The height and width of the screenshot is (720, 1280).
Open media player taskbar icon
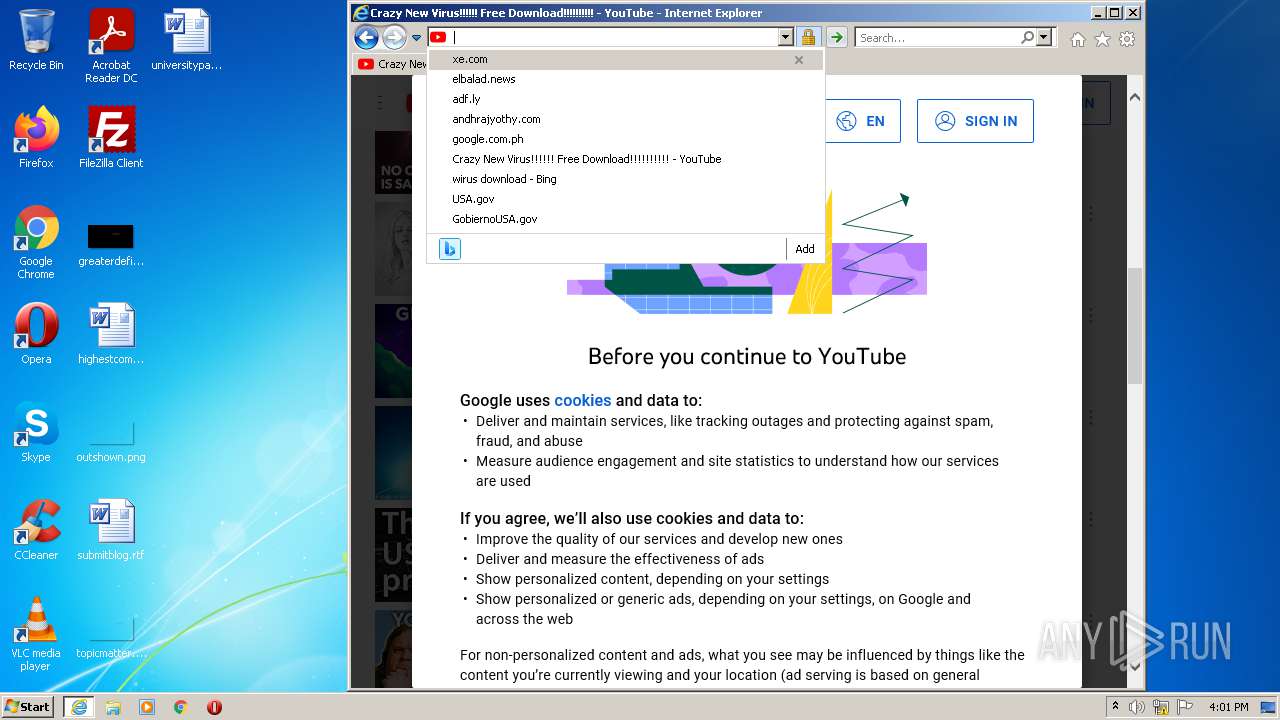147,707
